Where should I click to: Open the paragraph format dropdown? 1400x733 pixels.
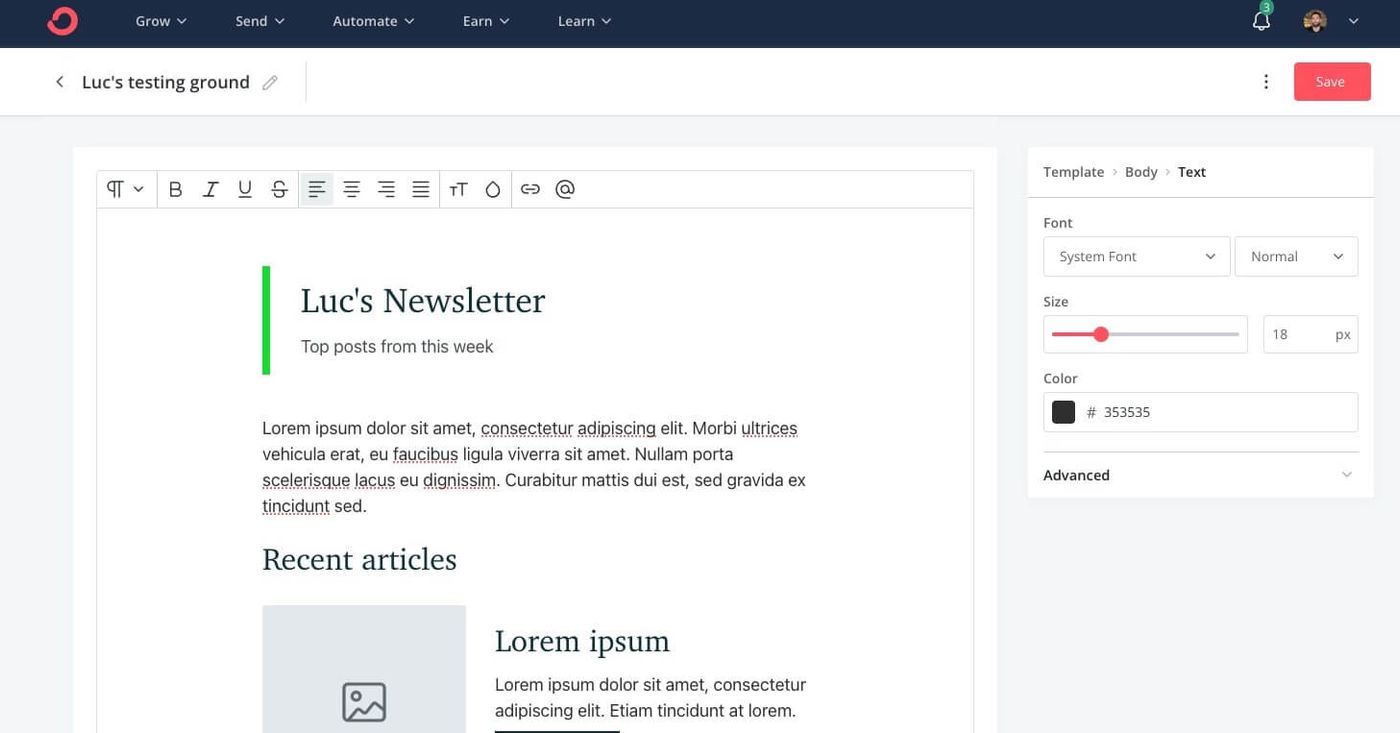pyautogui.click(x=126, y=189)
